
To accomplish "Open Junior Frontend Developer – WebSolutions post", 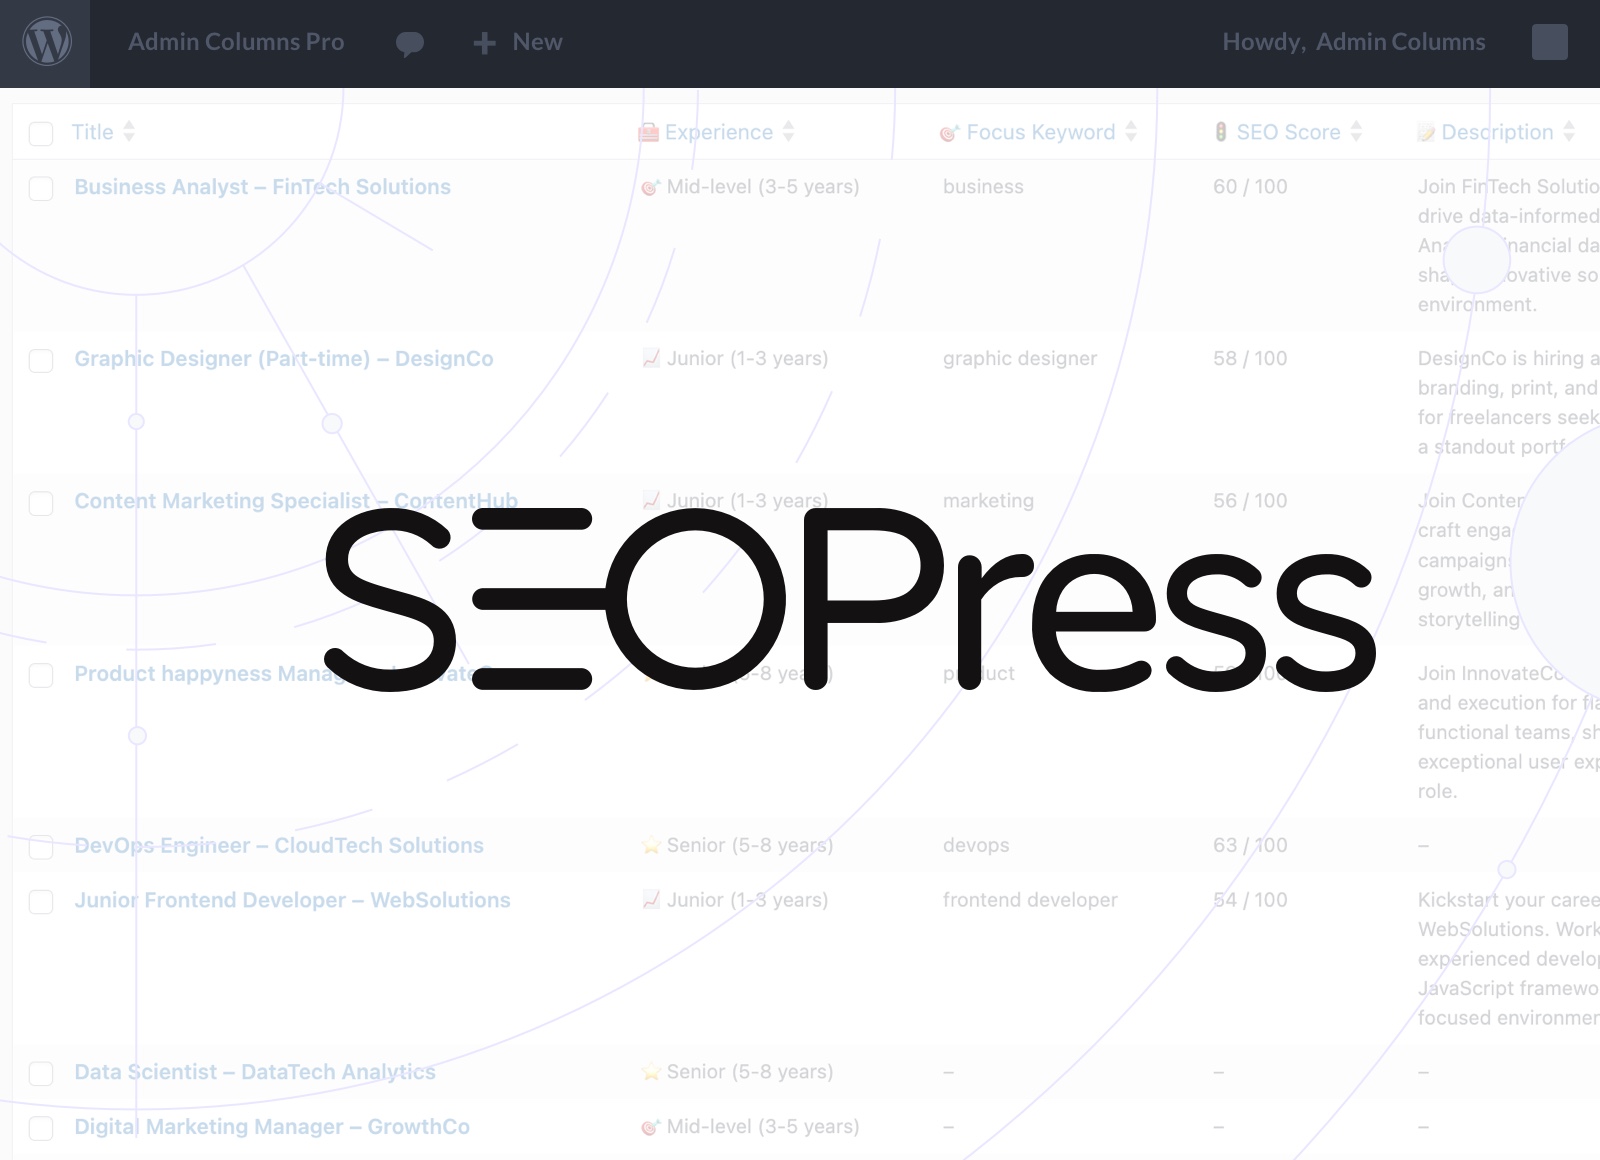I will (292, 900).
